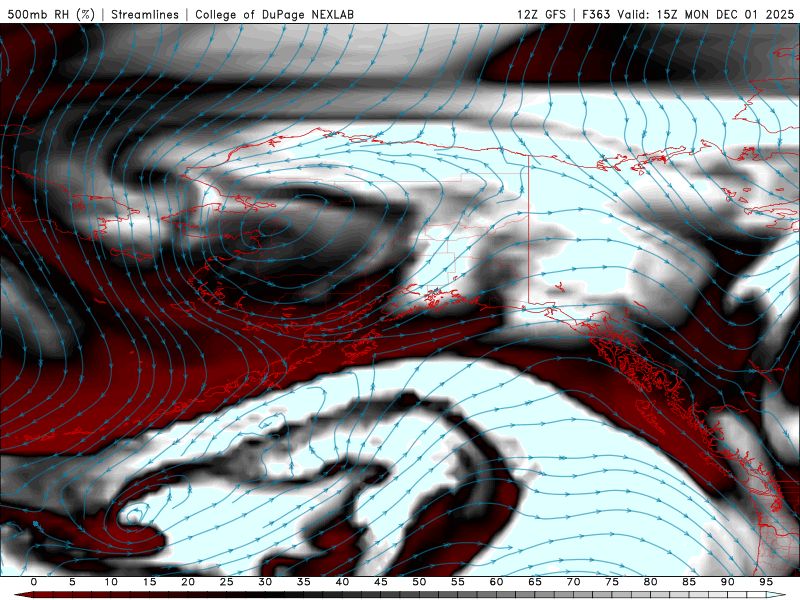Click the '60' colorbar scale label

(496, 582)
